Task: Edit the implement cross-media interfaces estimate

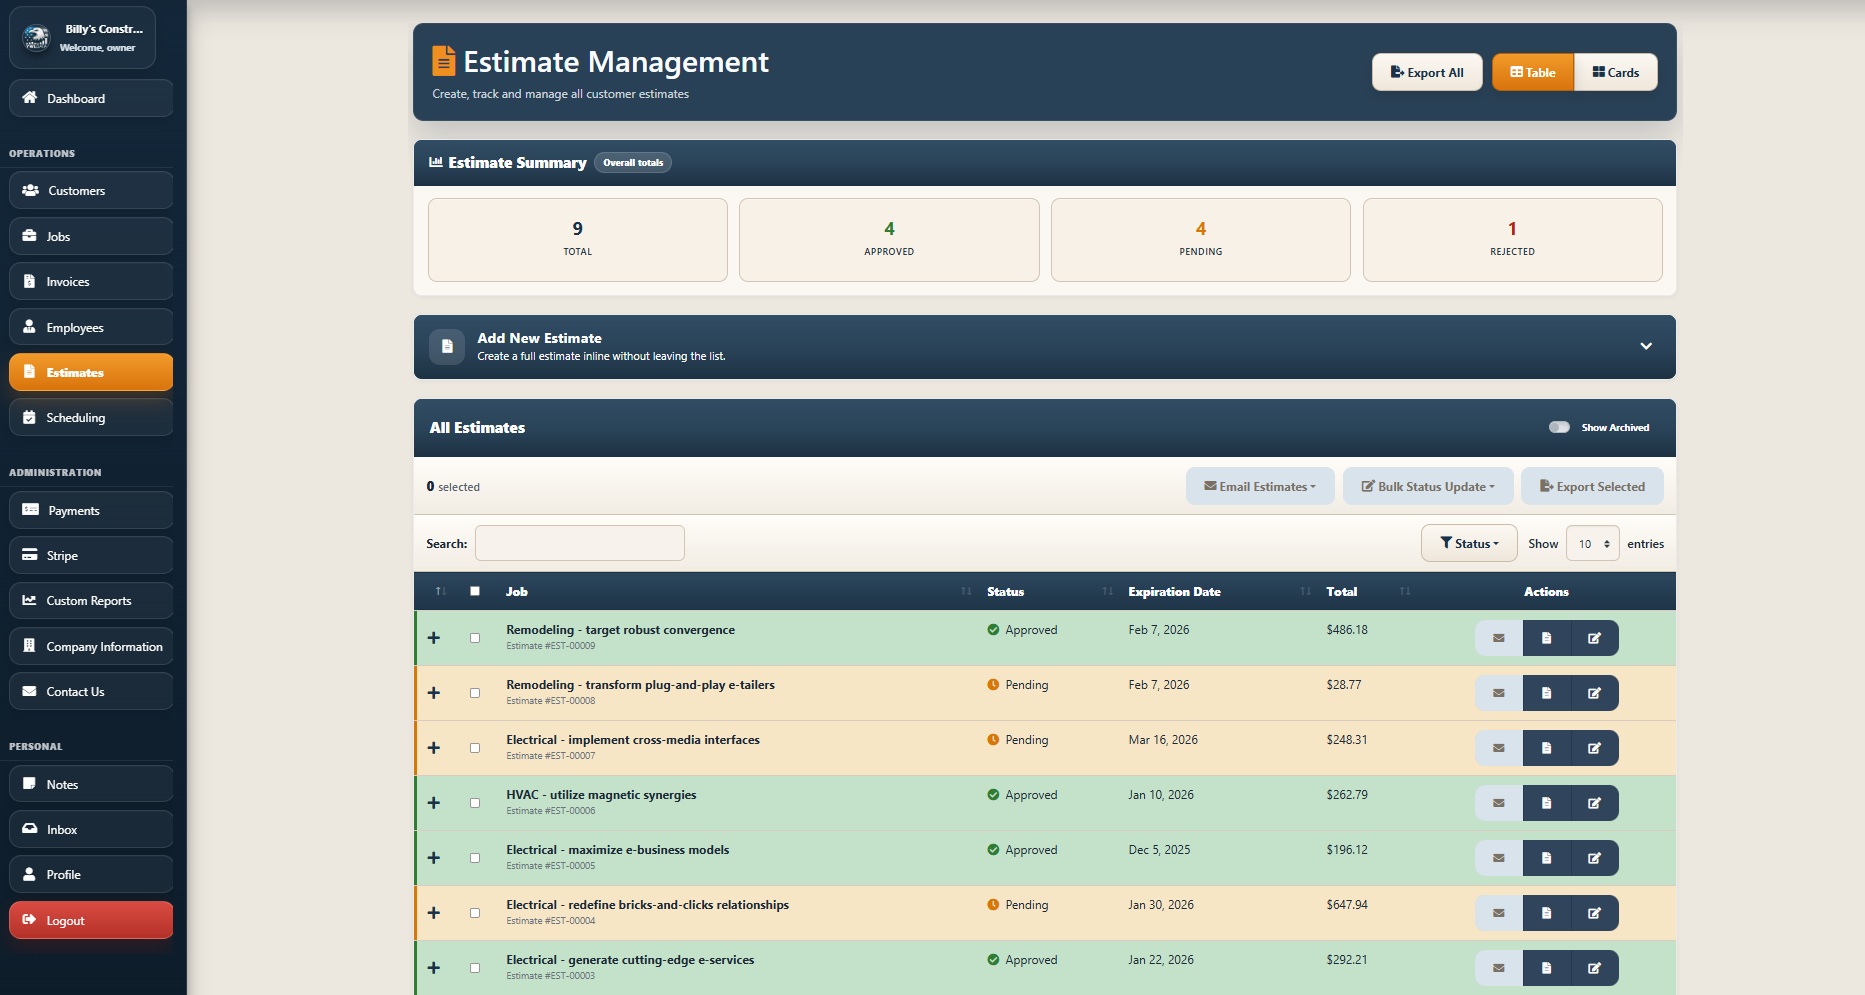Action: [x=1594, y=748]
